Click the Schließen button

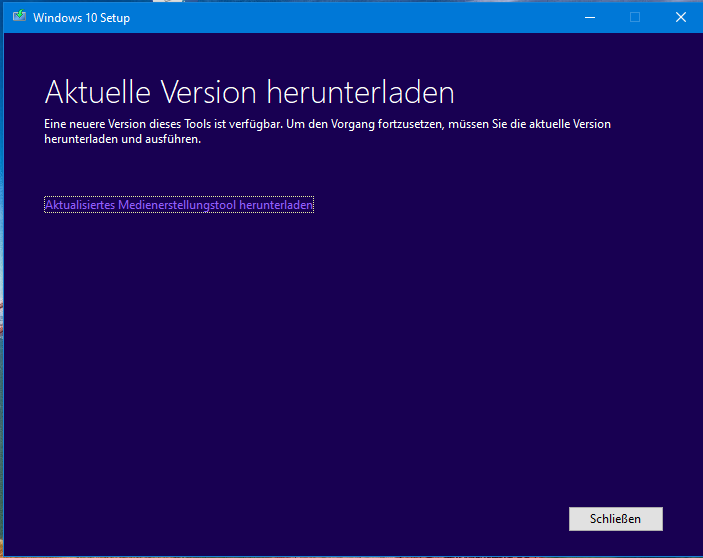click(x=616, y=519)
